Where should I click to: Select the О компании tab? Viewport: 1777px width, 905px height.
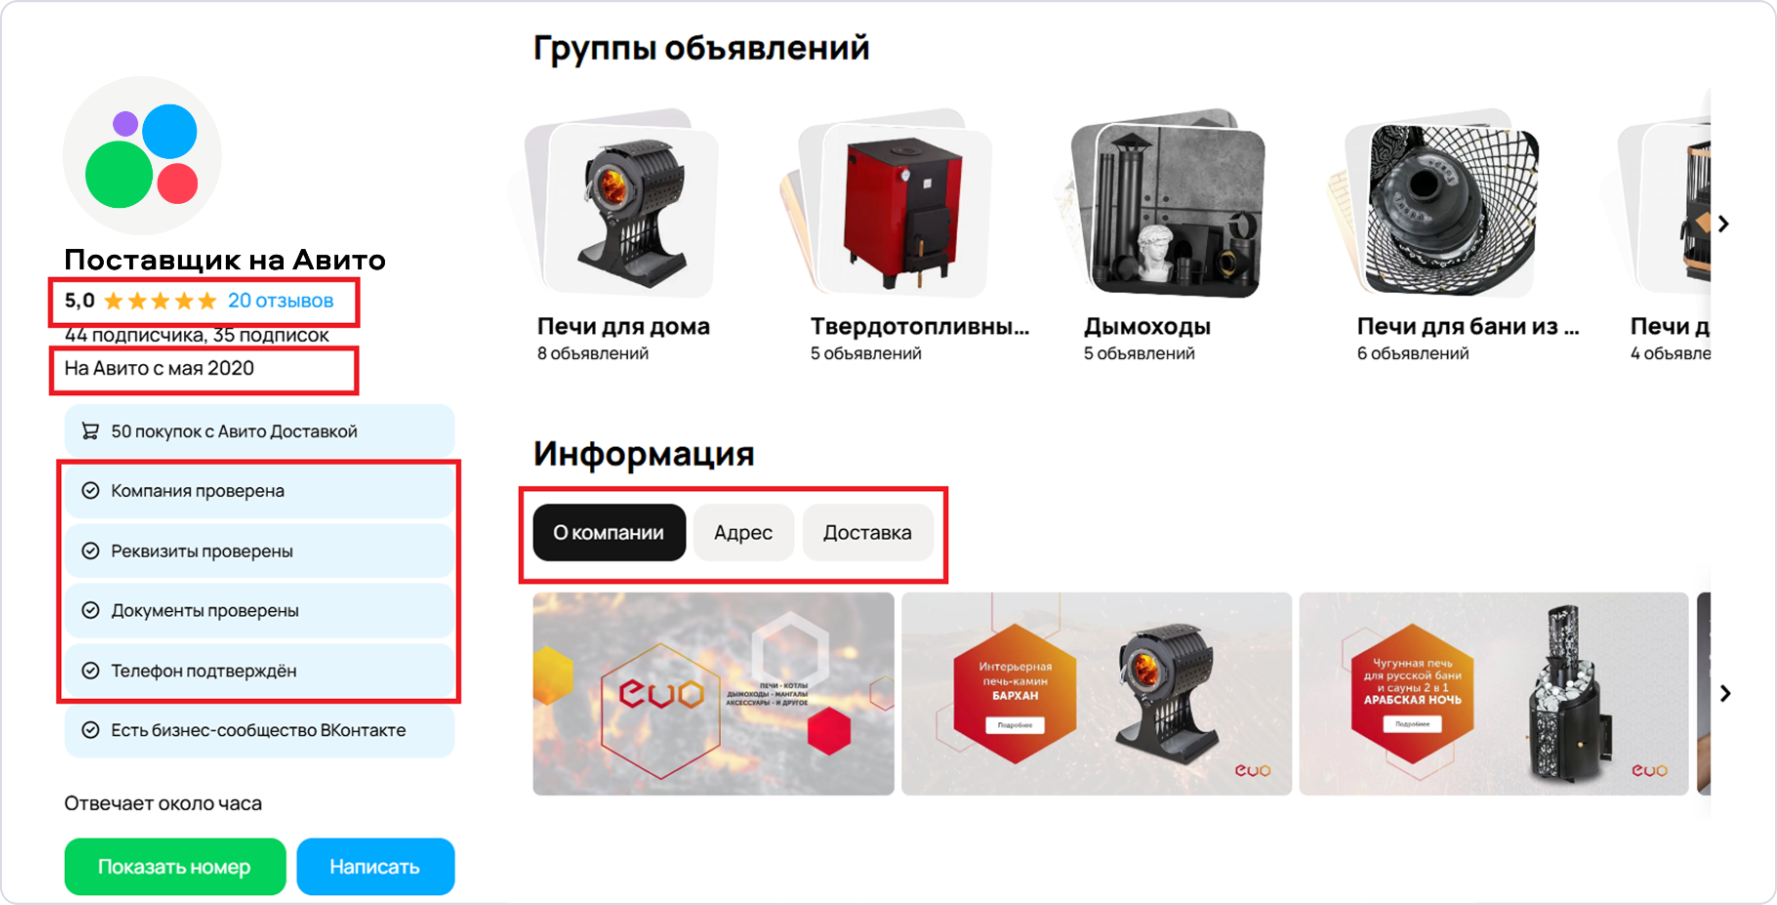click(609, 532)
